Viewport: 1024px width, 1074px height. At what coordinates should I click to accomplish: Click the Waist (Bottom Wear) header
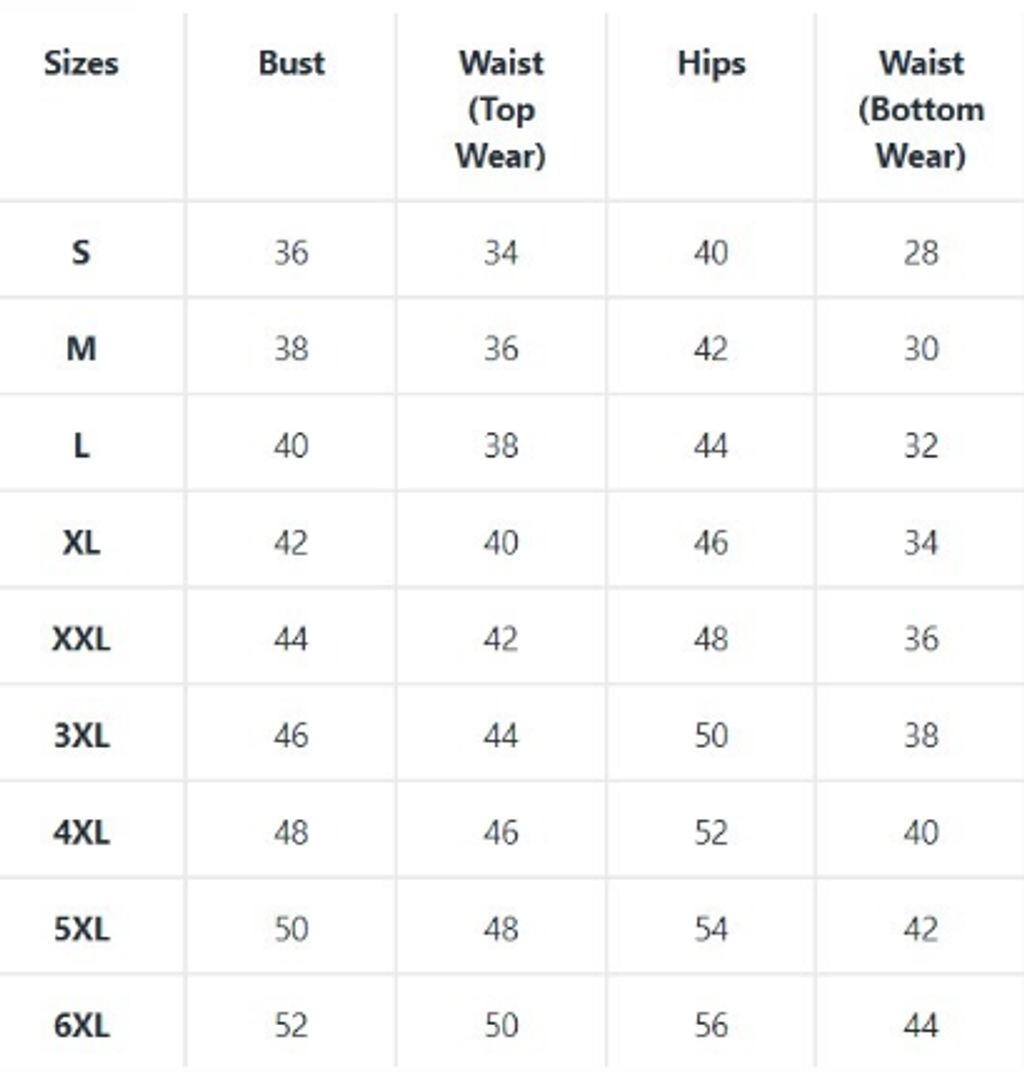tap(921, 109)
